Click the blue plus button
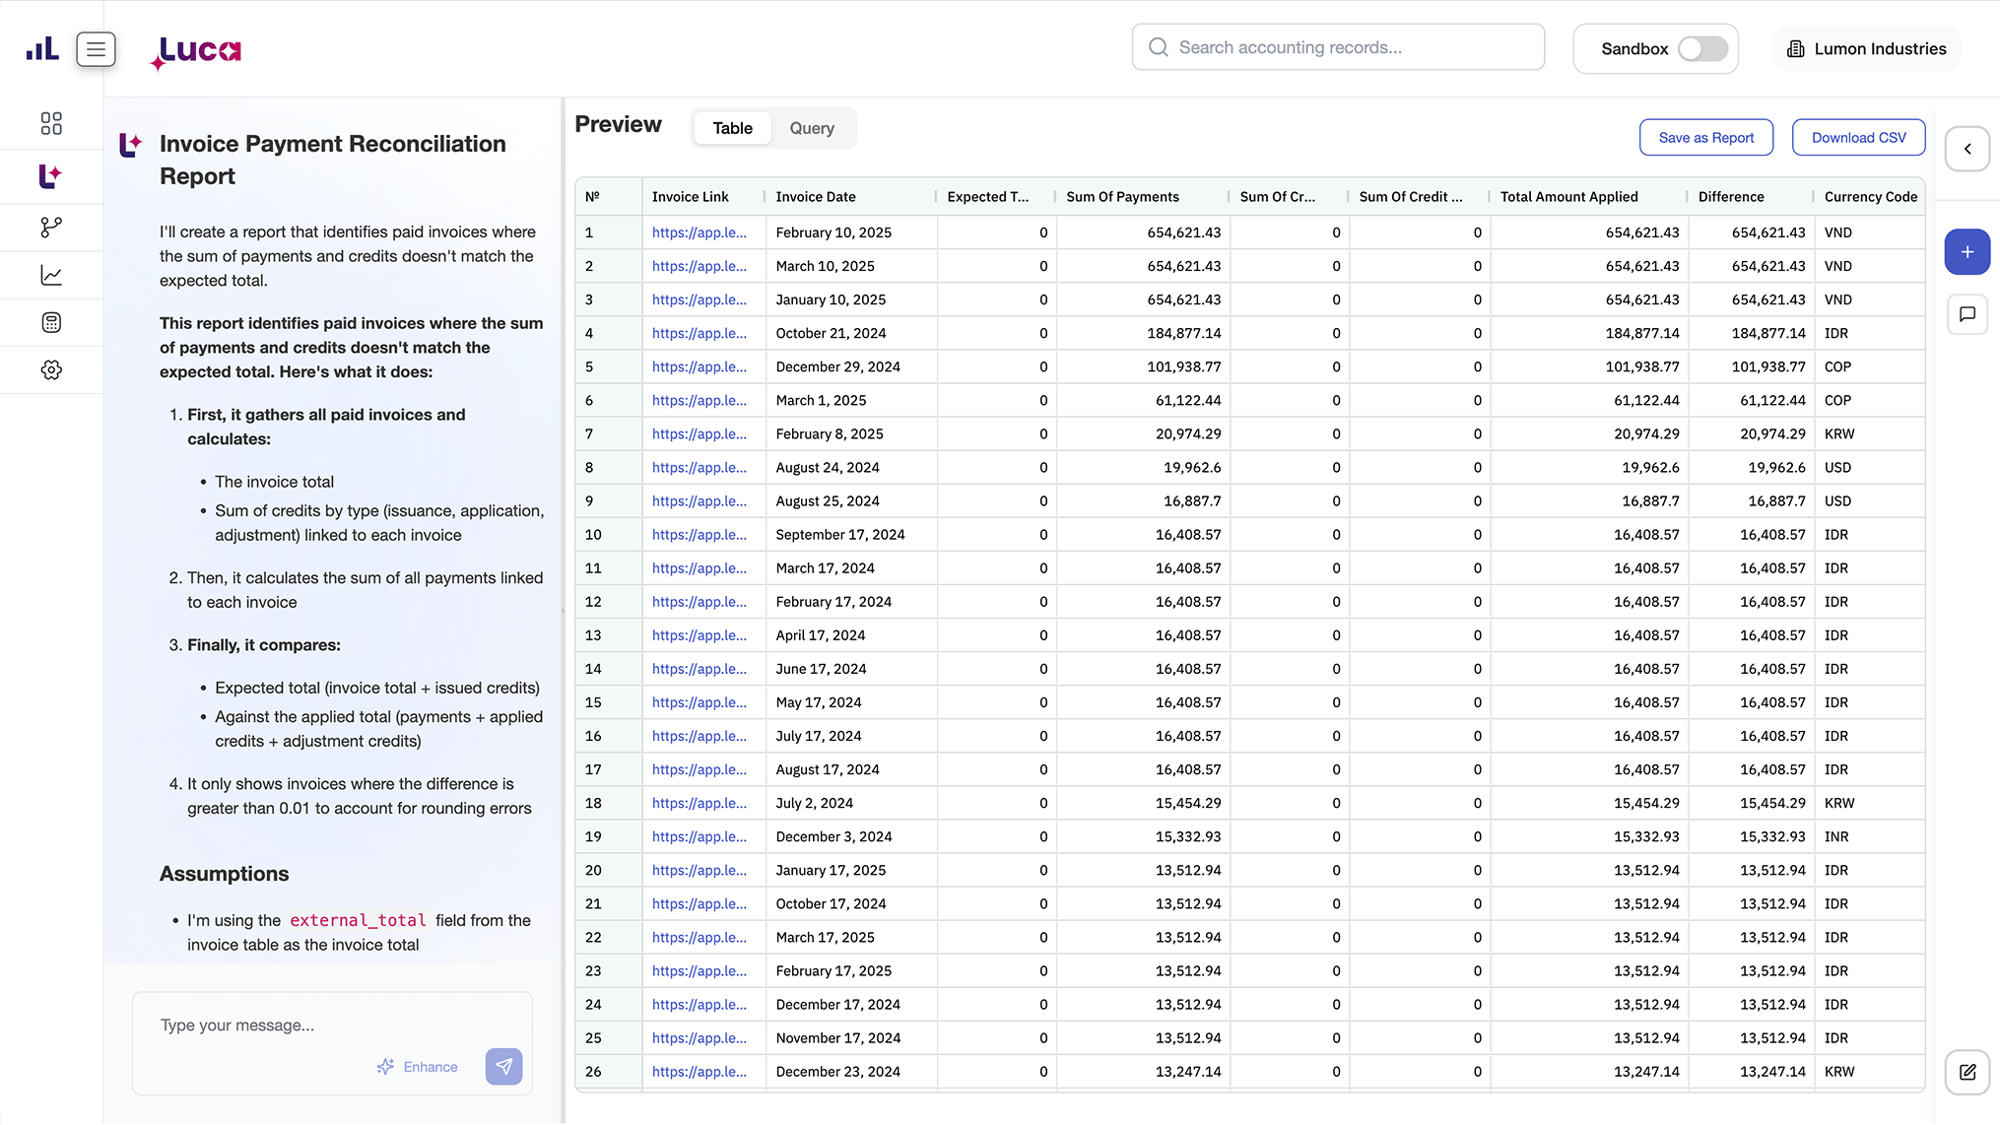Image resolution: width=2000 pixels, height=1125 pixels. point(1967,252)
